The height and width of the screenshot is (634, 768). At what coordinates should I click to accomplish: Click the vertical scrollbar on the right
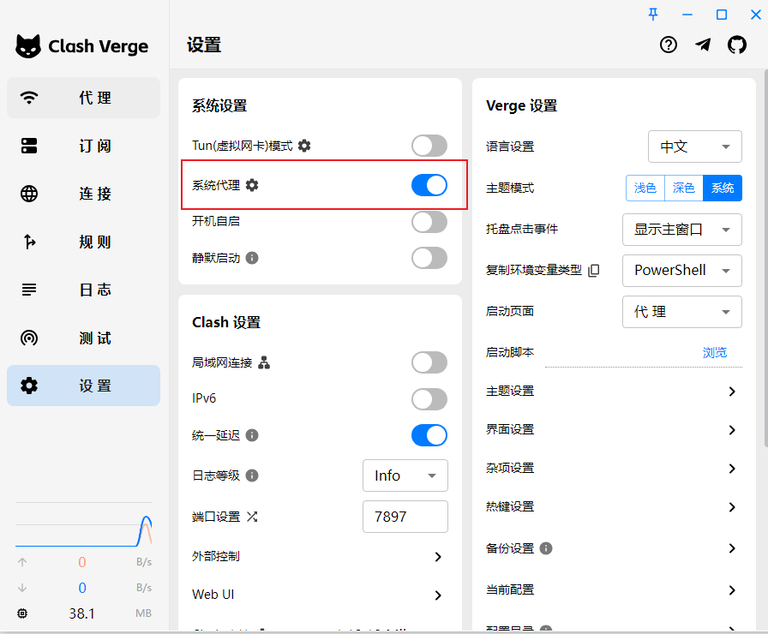pos(765,258)
